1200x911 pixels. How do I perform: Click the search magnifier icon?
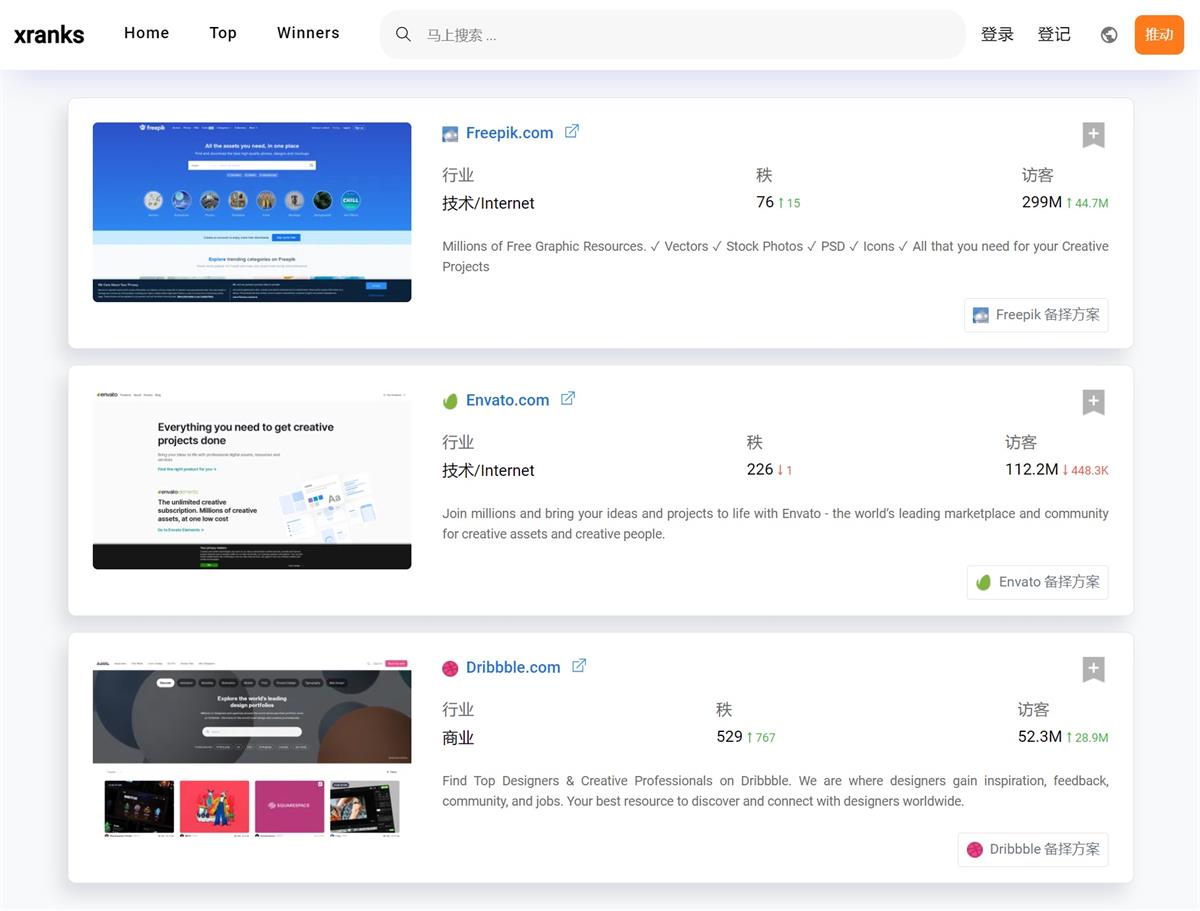click(x=403, y=33)
